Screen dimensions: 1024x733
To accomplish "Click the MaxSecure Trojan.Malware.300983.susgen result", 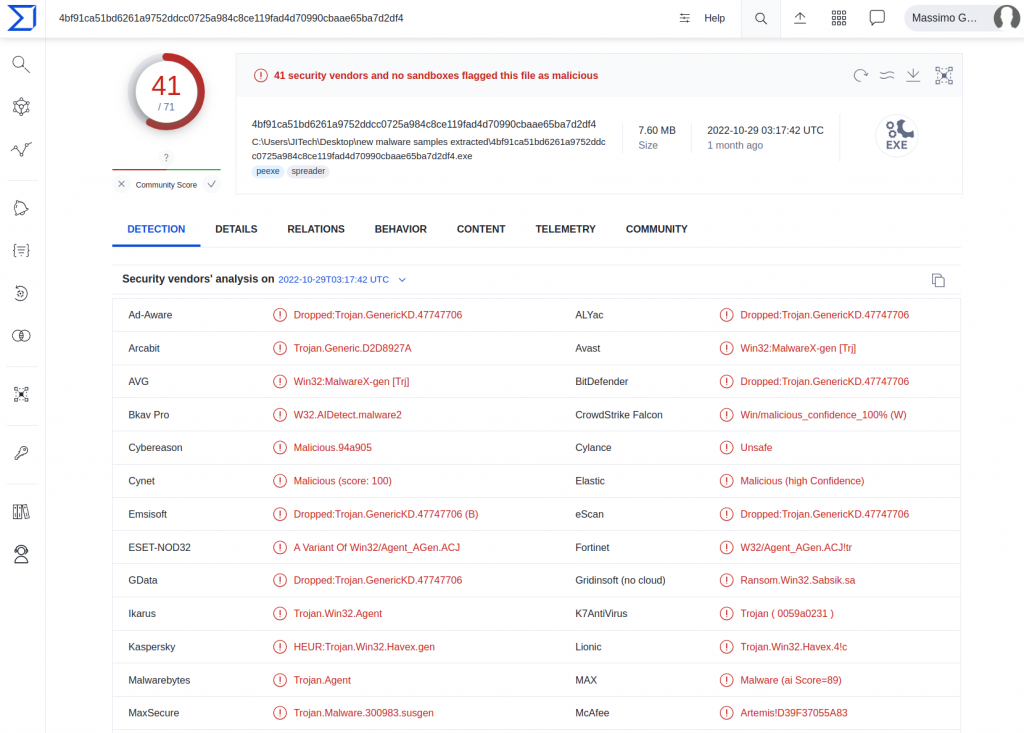I will [363, 713].
